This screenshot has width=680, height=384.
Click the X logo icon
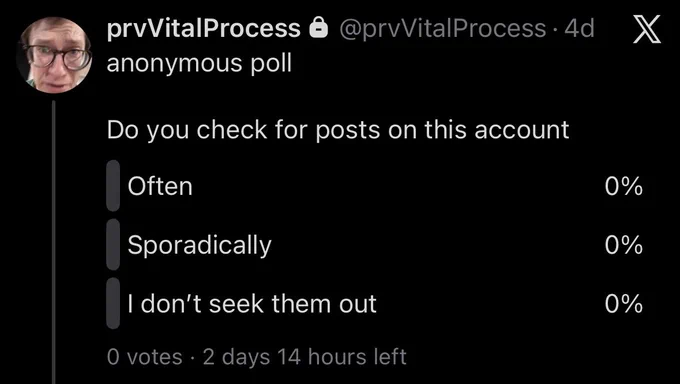[x=647, y=29]
